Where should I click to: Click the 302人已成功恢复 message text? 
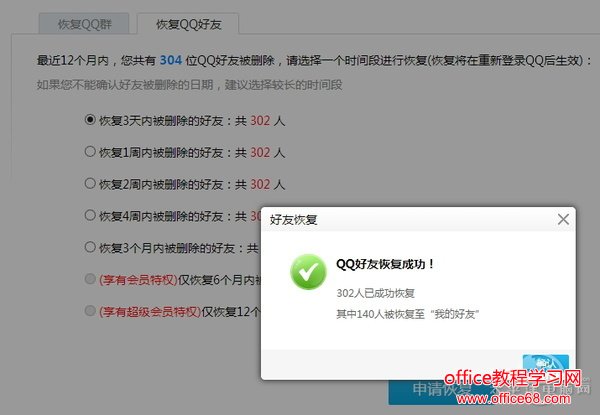(x=375, y=293)
